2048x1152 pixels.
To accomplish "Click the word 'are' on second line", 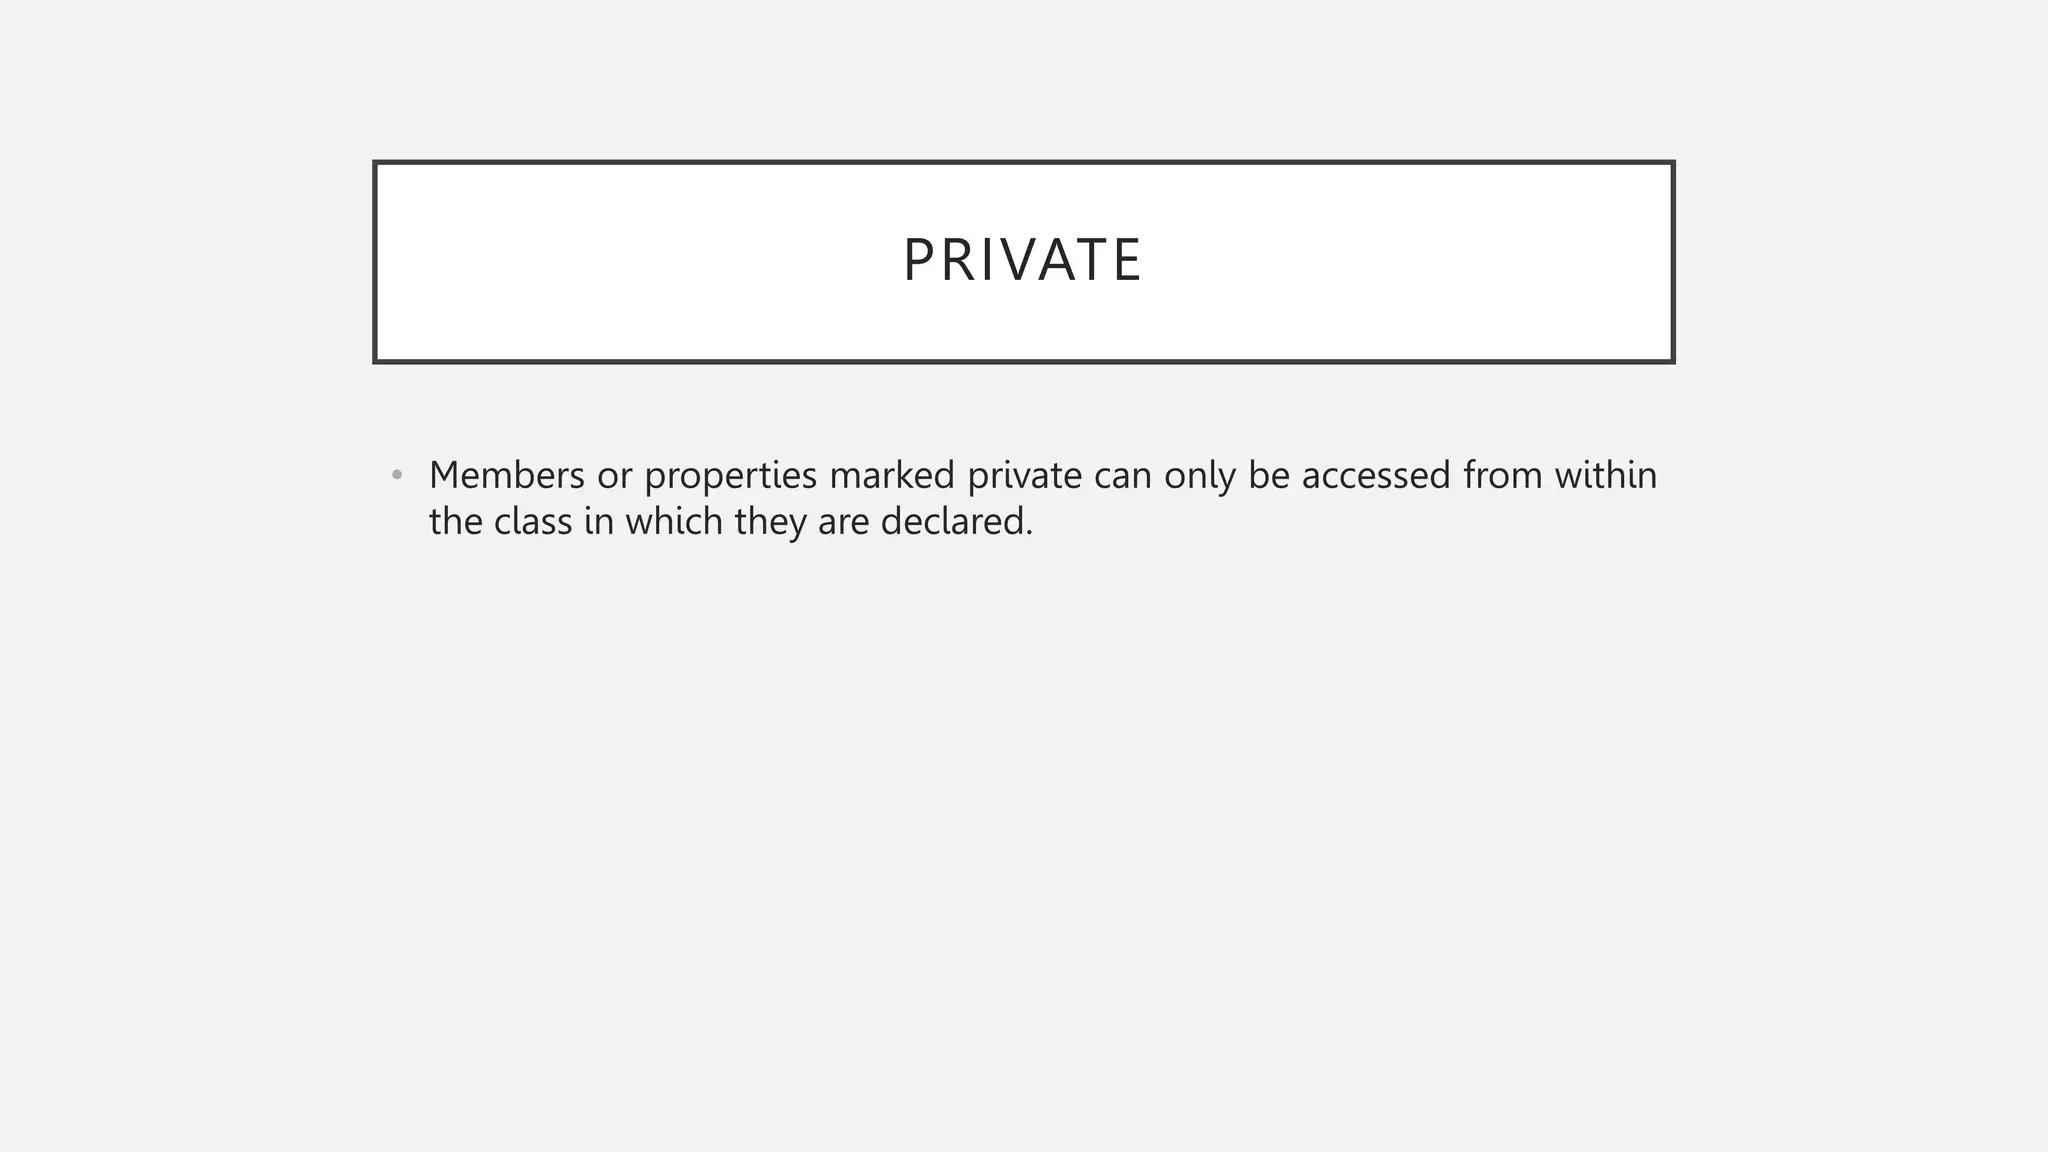I will (x=844, y=523).
